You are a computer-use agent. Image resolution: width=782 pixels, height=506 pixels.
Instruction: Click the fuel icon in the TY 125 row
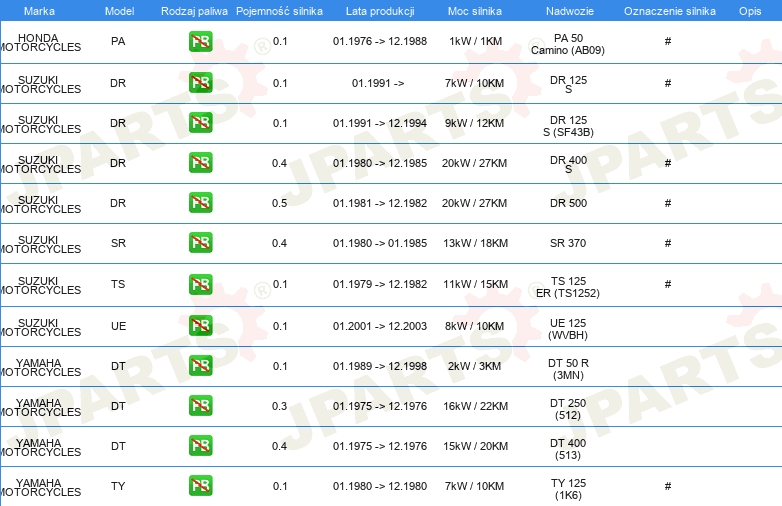pos(200,486)
